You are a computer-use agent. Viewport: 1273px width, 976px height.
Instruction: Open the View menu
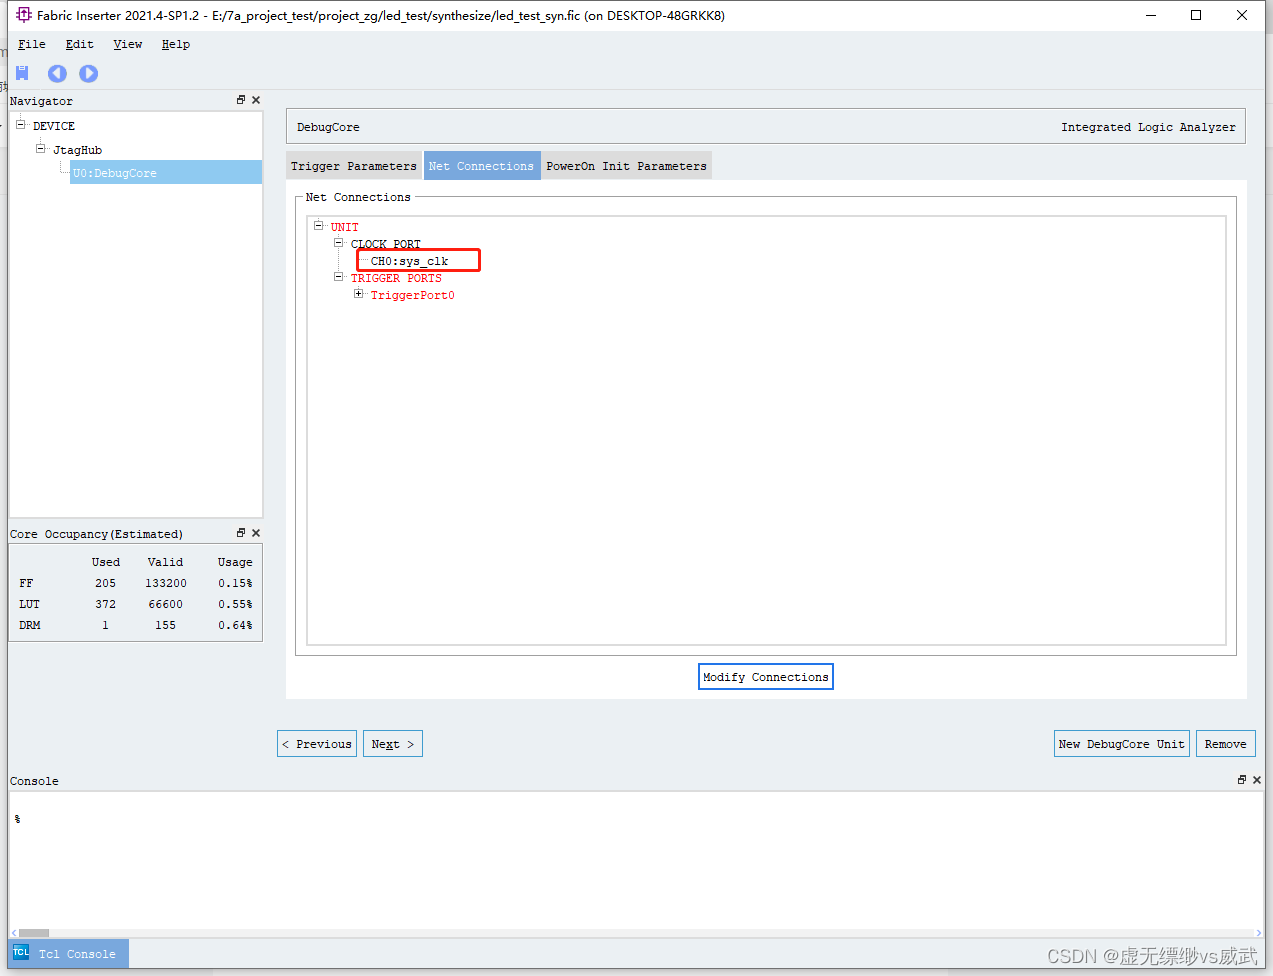pos(127,44)
